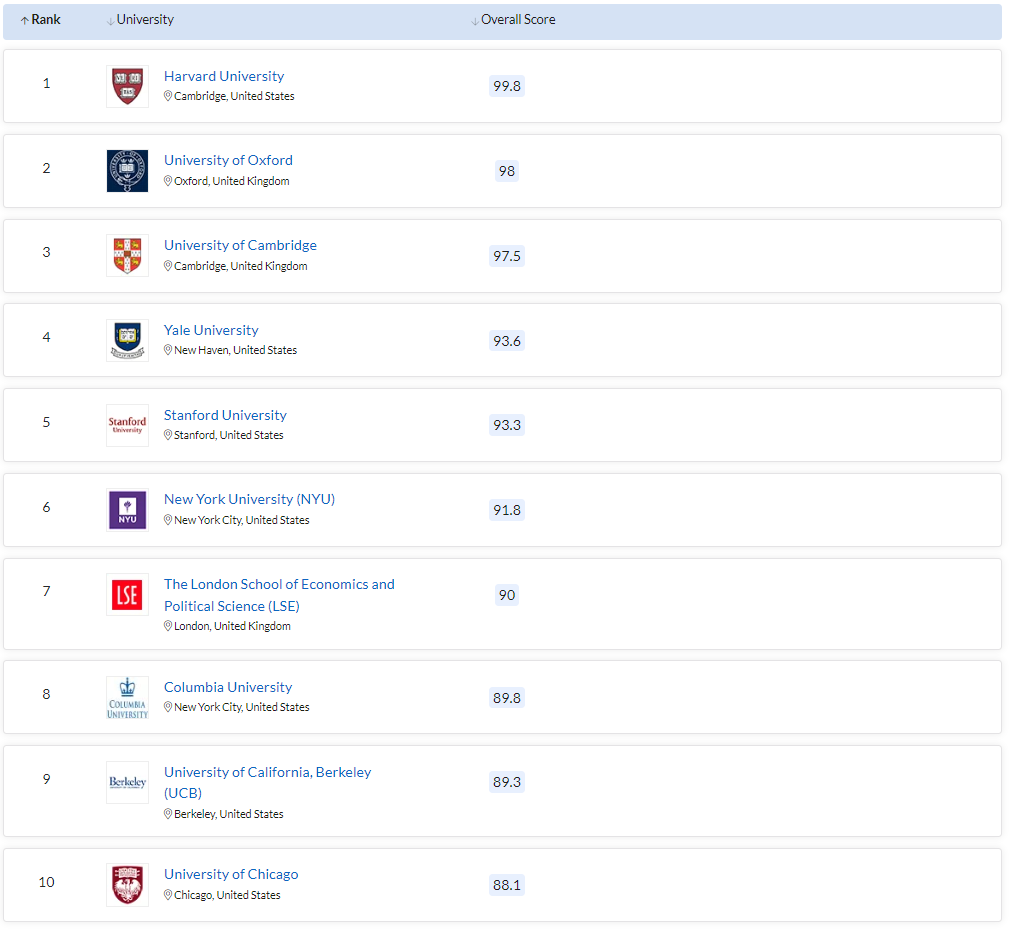This screenshot has height=929, width=1009.
Task: Click the Yale University crest logo
Action: (x=127, y=340)
